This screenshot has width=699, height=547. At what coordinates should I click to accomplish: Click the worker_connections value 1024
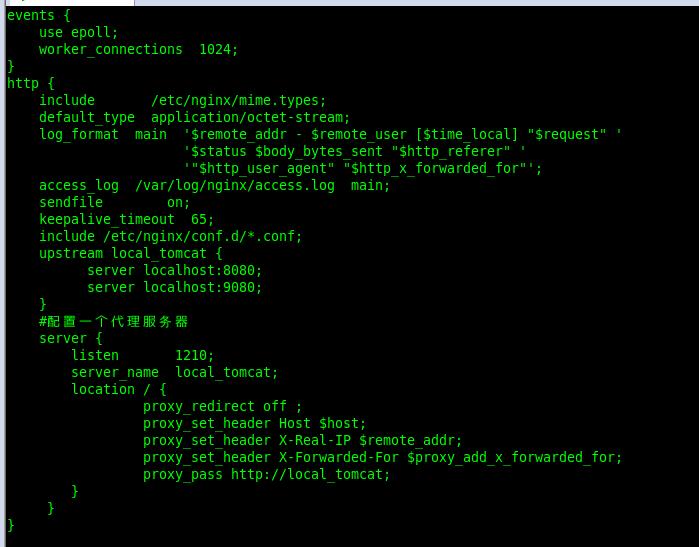click(x=218, y=49)
